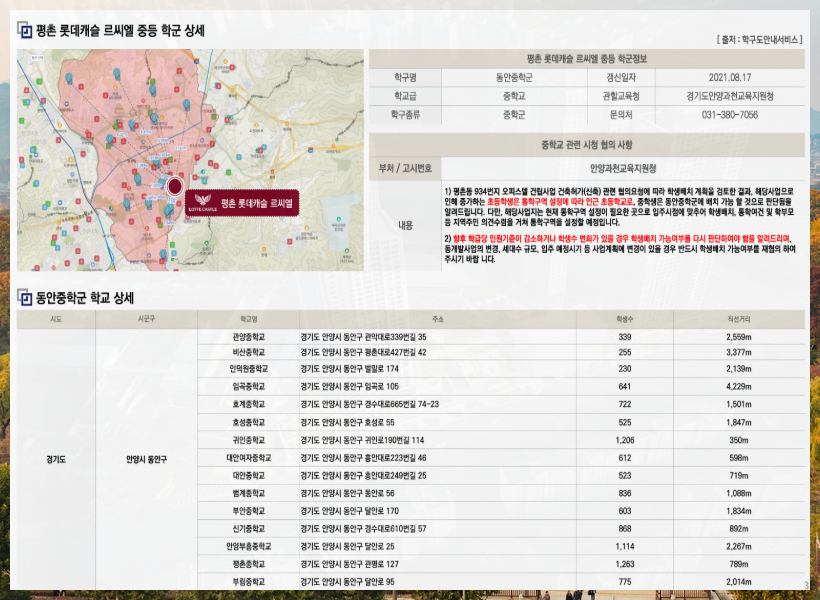The image size is (820, 600).
Task: Click student count 1,114
Action: coord(625,547)
